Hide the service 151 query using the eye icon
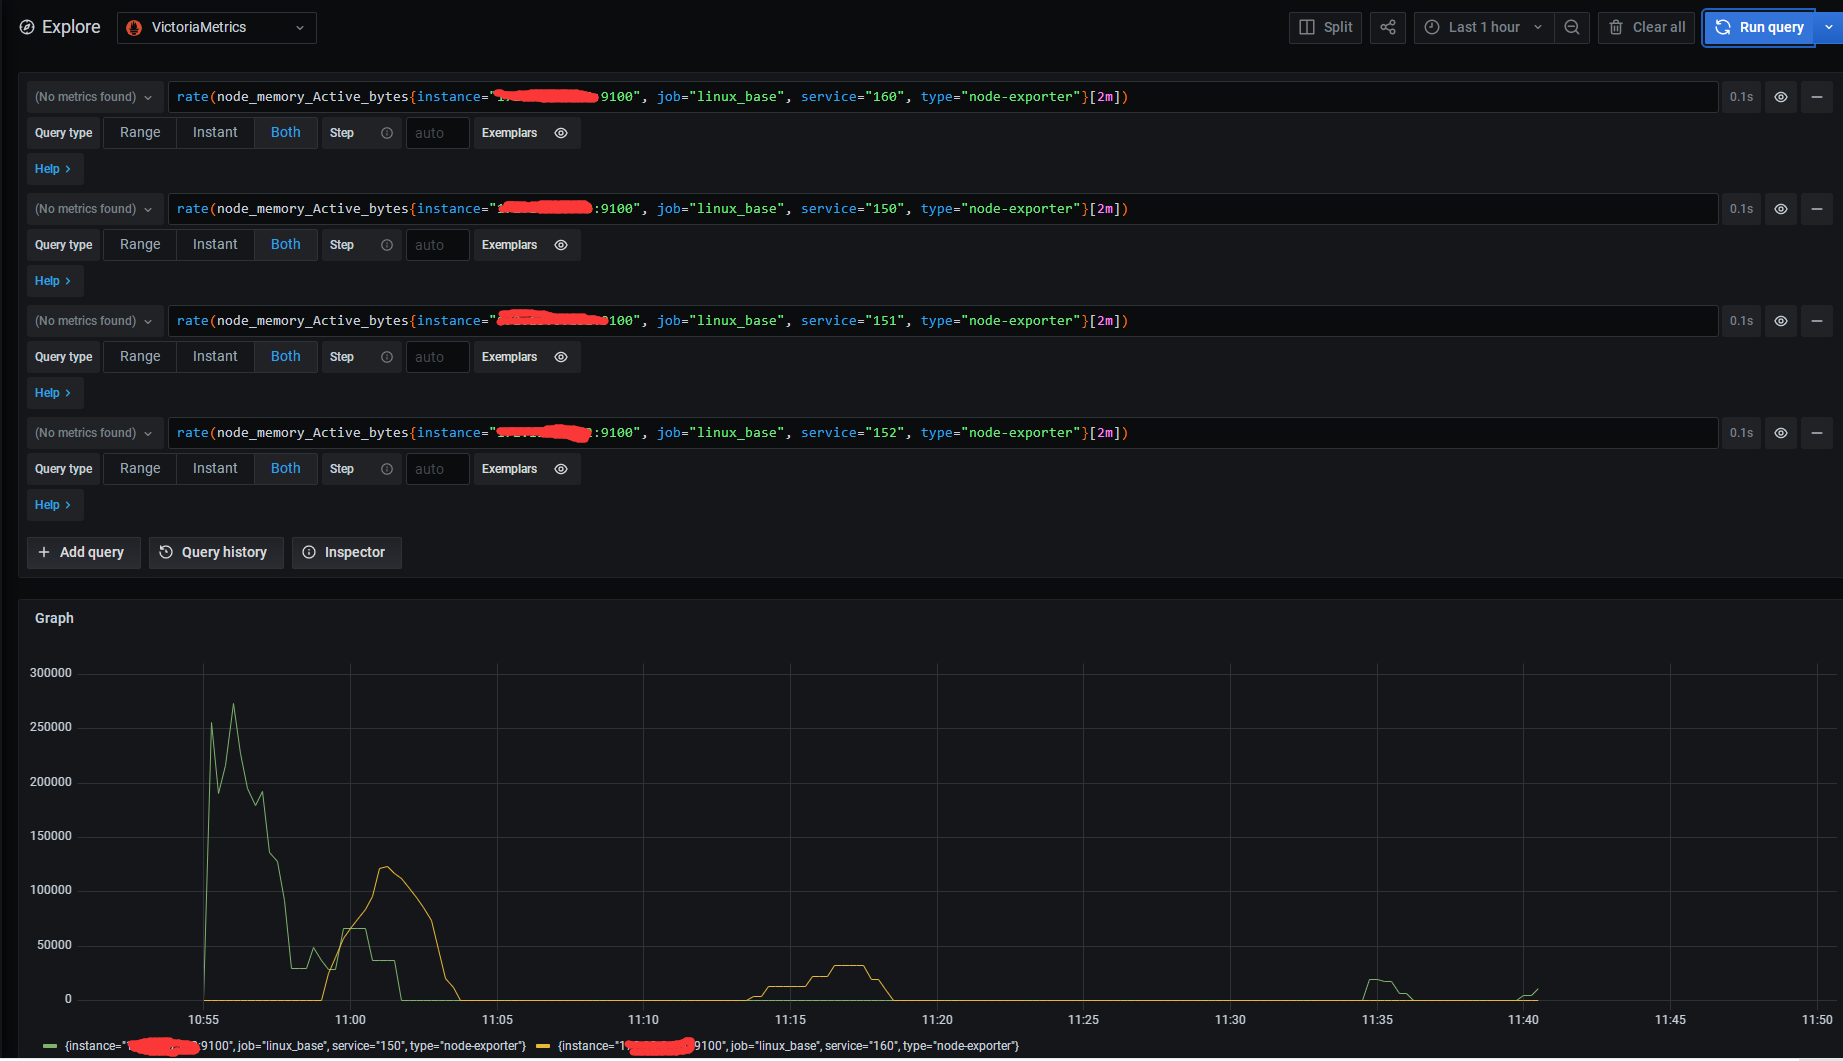The image size is (1843, 1061). coord(1780,320)
